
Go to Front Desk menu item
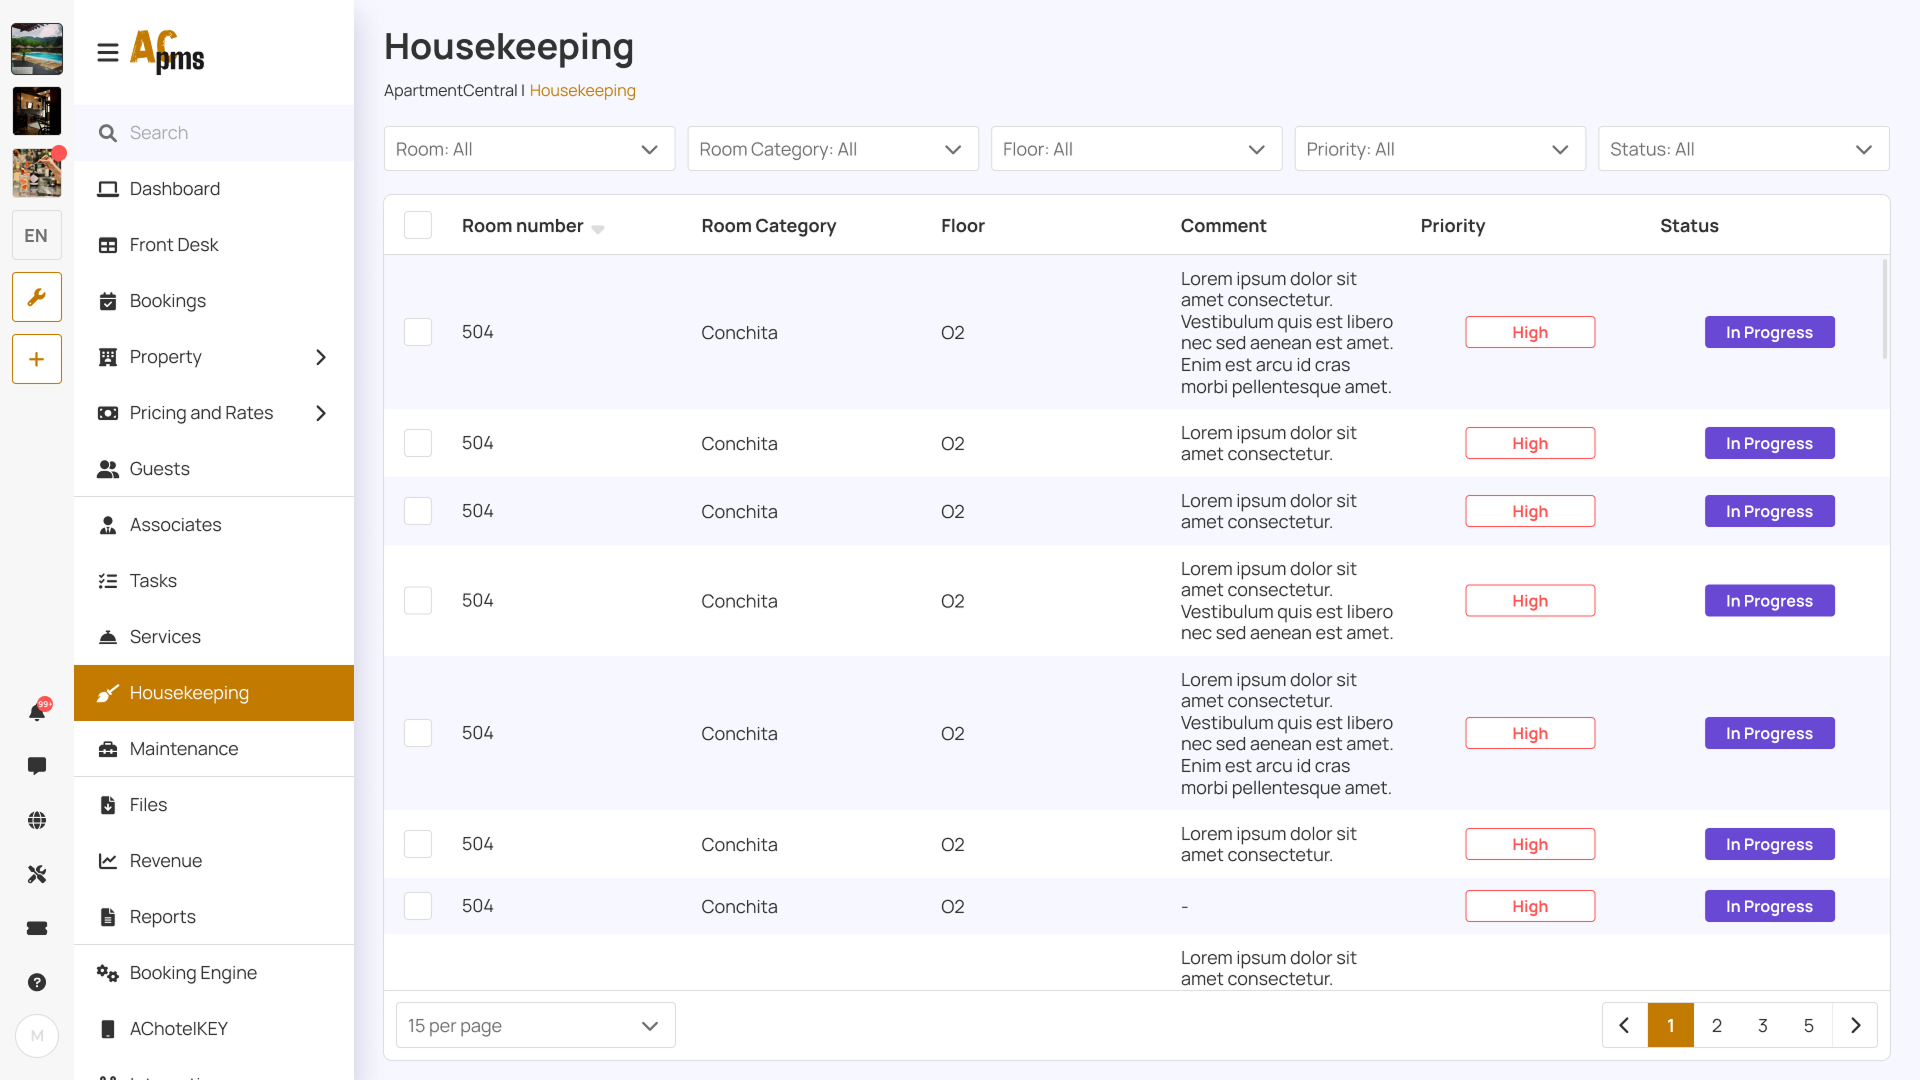174,245
